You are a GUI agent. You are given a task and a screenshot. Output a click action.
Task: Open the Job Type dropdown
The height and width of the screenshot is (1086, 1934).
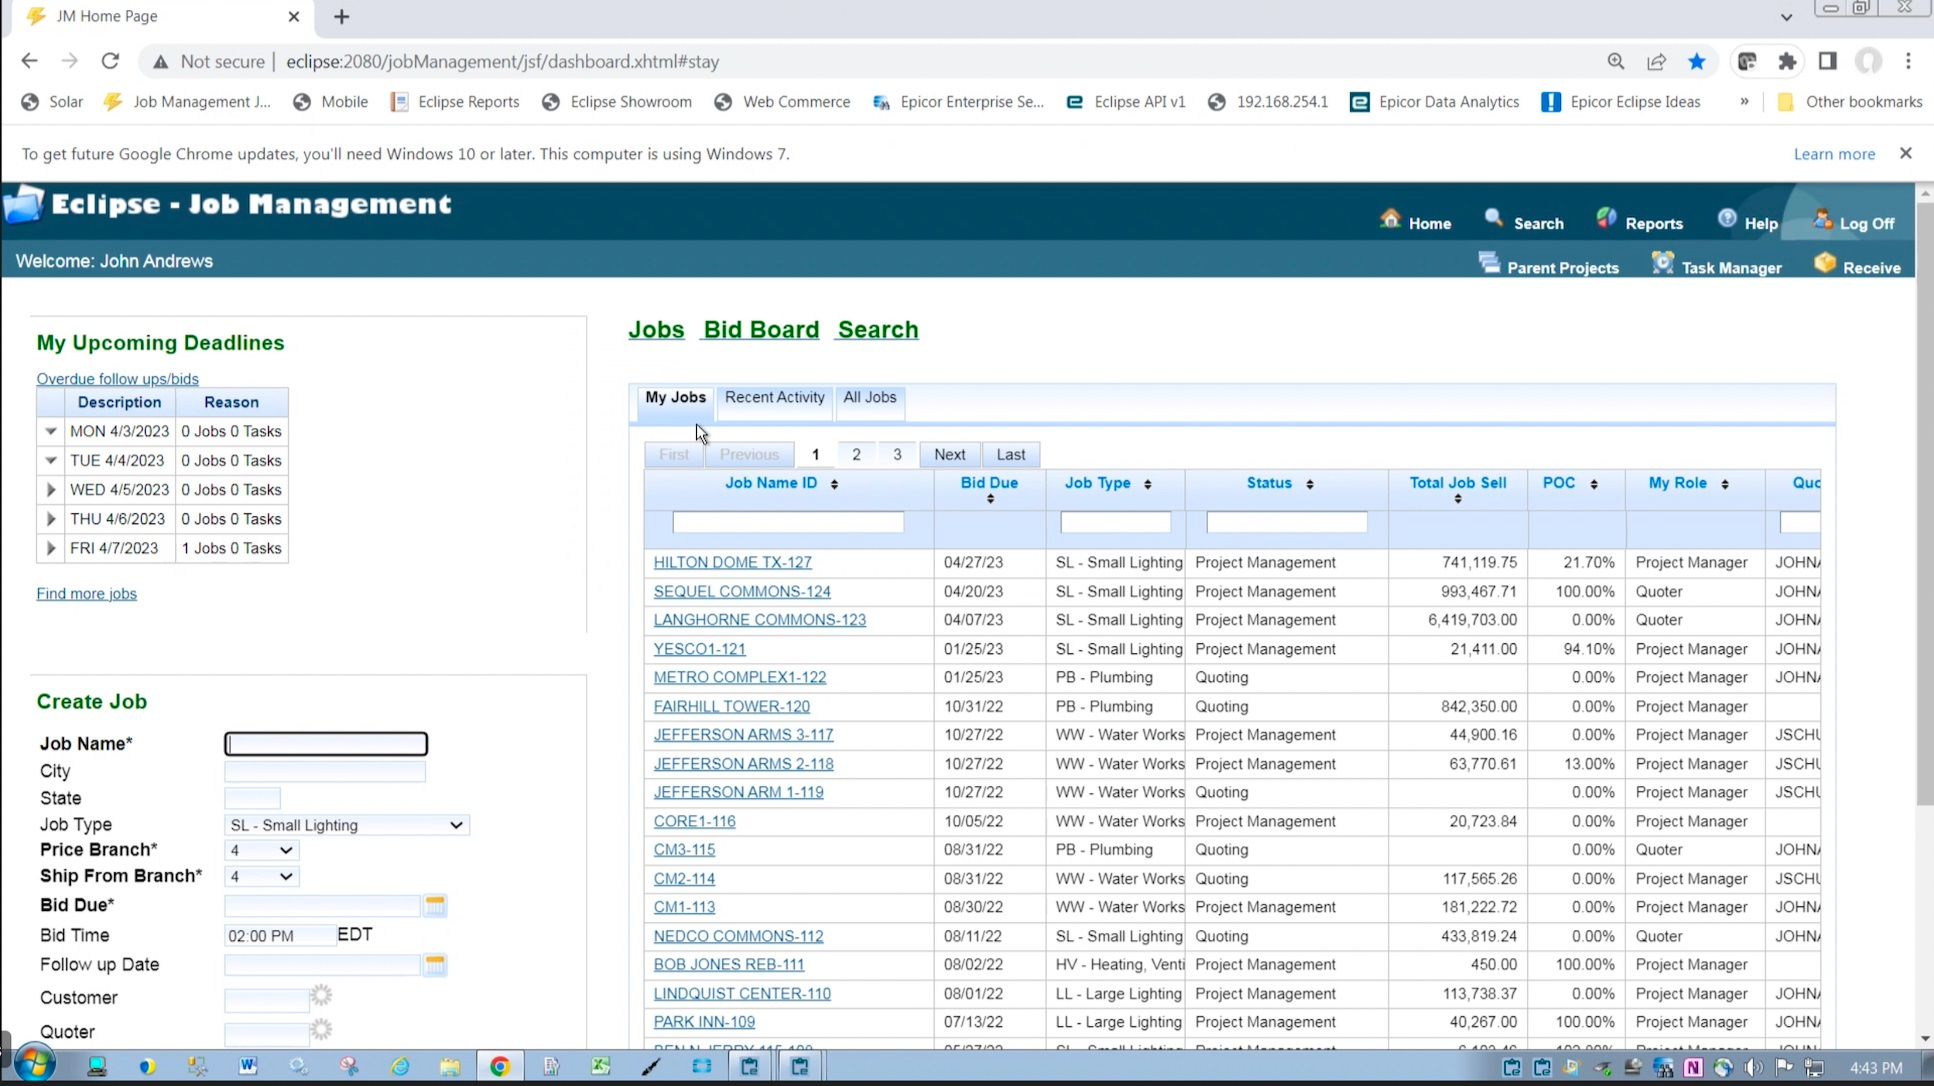coord(346,825)
